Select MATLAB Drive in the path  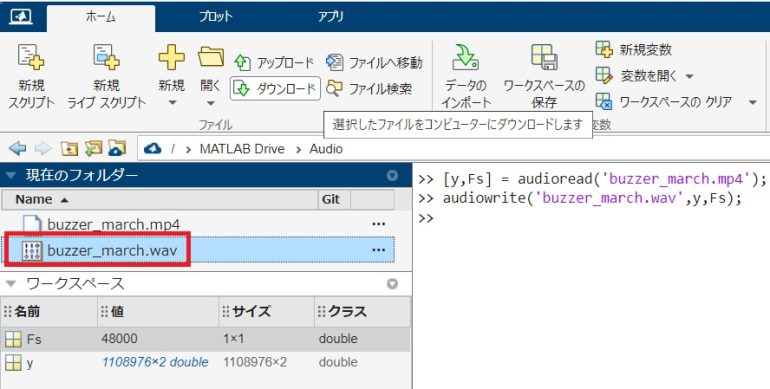tap(242, 149)
